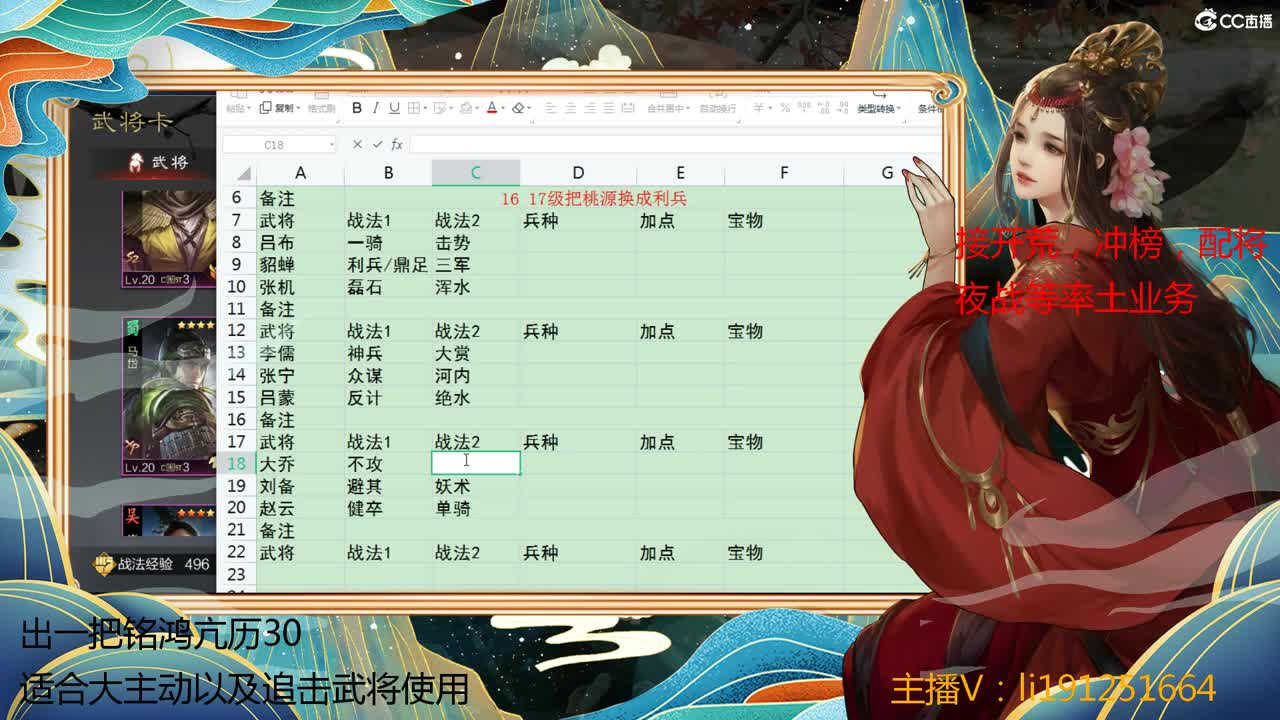The height and width of the screenshot is (720, 1280).
Task: Cancel cell entry with the X icon
Action: pos(357,145)
